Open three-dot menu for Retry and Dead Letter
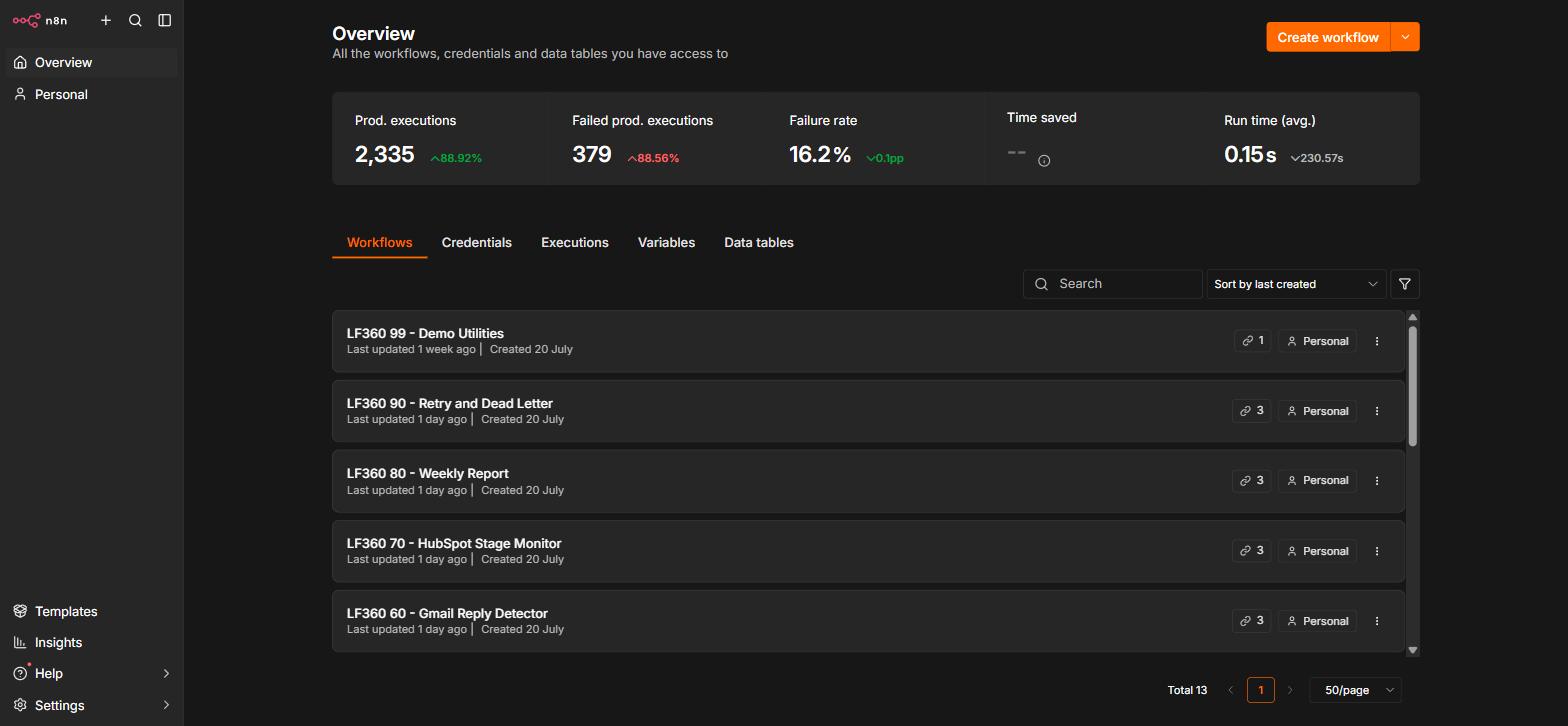 tap(1377, 411)
